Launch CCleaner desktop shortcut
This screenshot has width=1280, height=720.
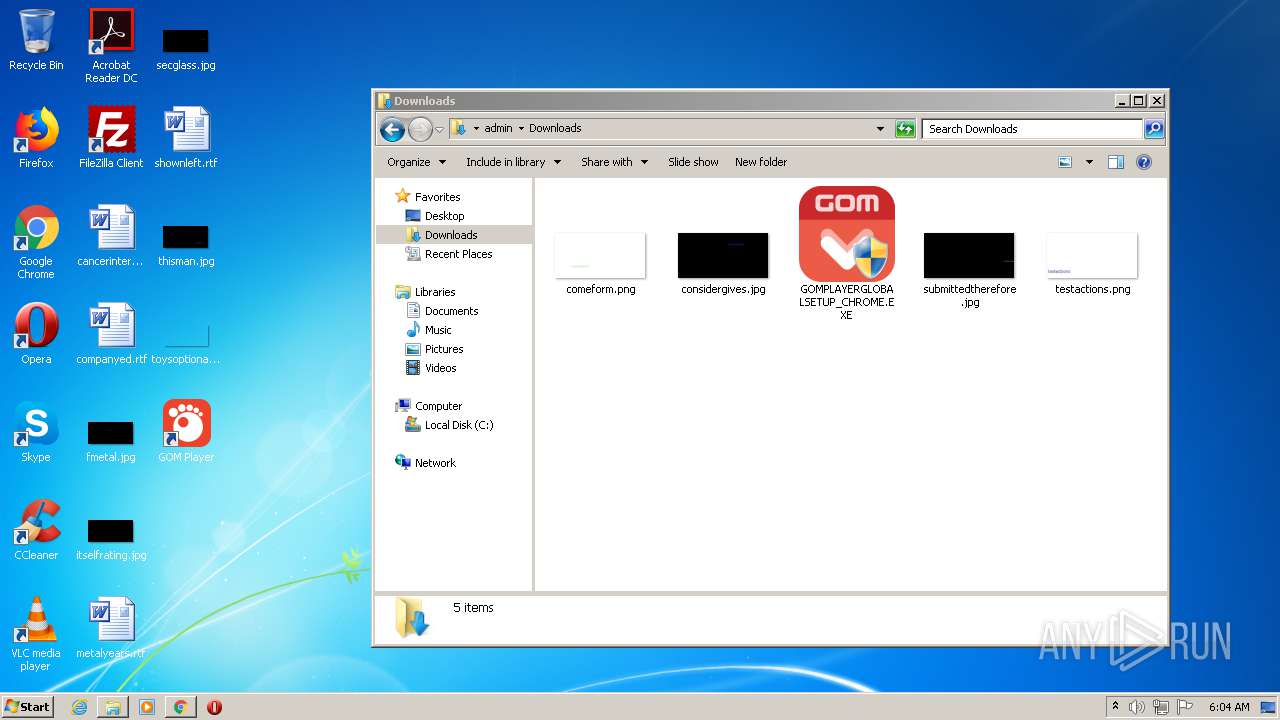coord(36,530)
